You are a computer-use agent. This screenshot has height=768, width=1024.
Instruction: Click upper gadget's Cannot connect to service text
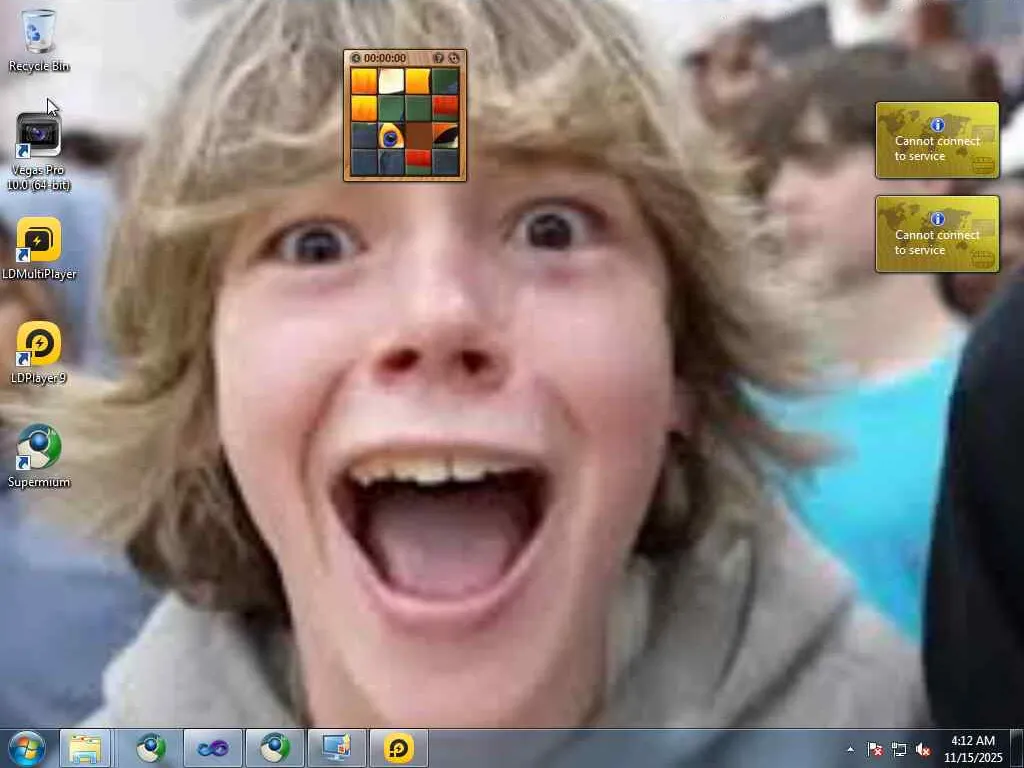click(x=937, y=148)
